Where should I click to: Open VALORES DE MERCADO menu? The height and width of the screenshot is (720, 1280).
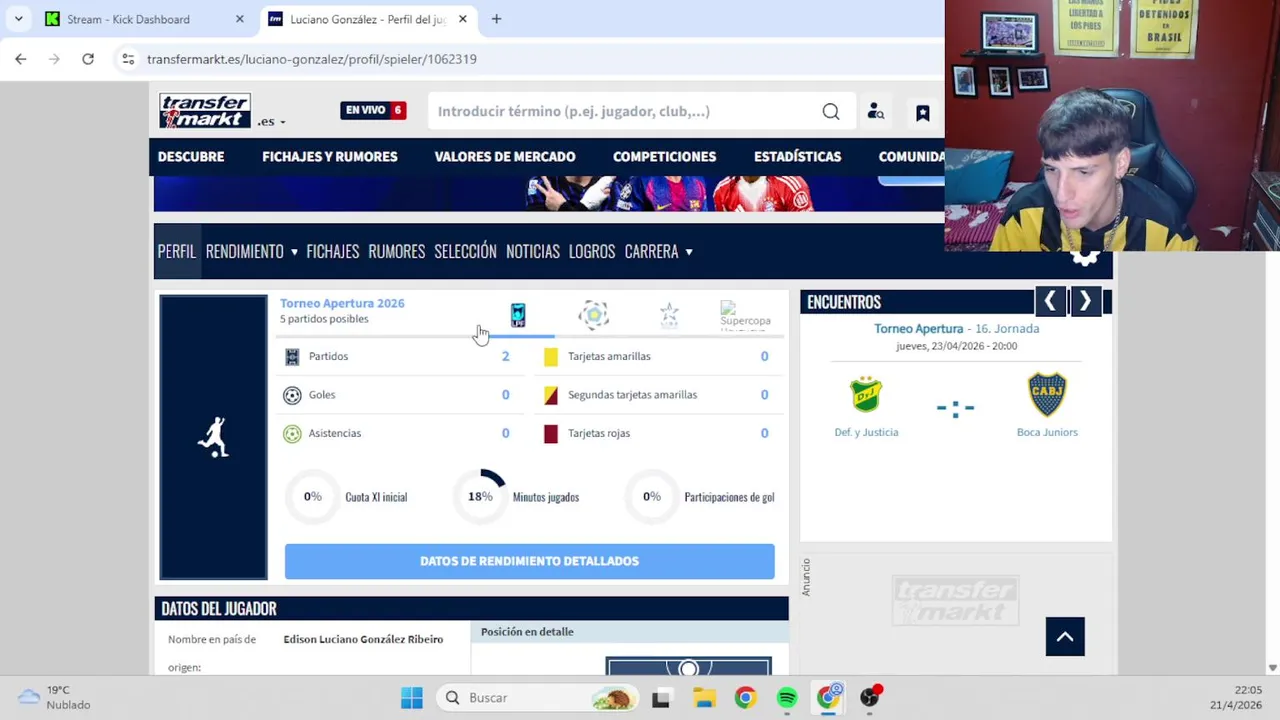click(x=505, y=156)
